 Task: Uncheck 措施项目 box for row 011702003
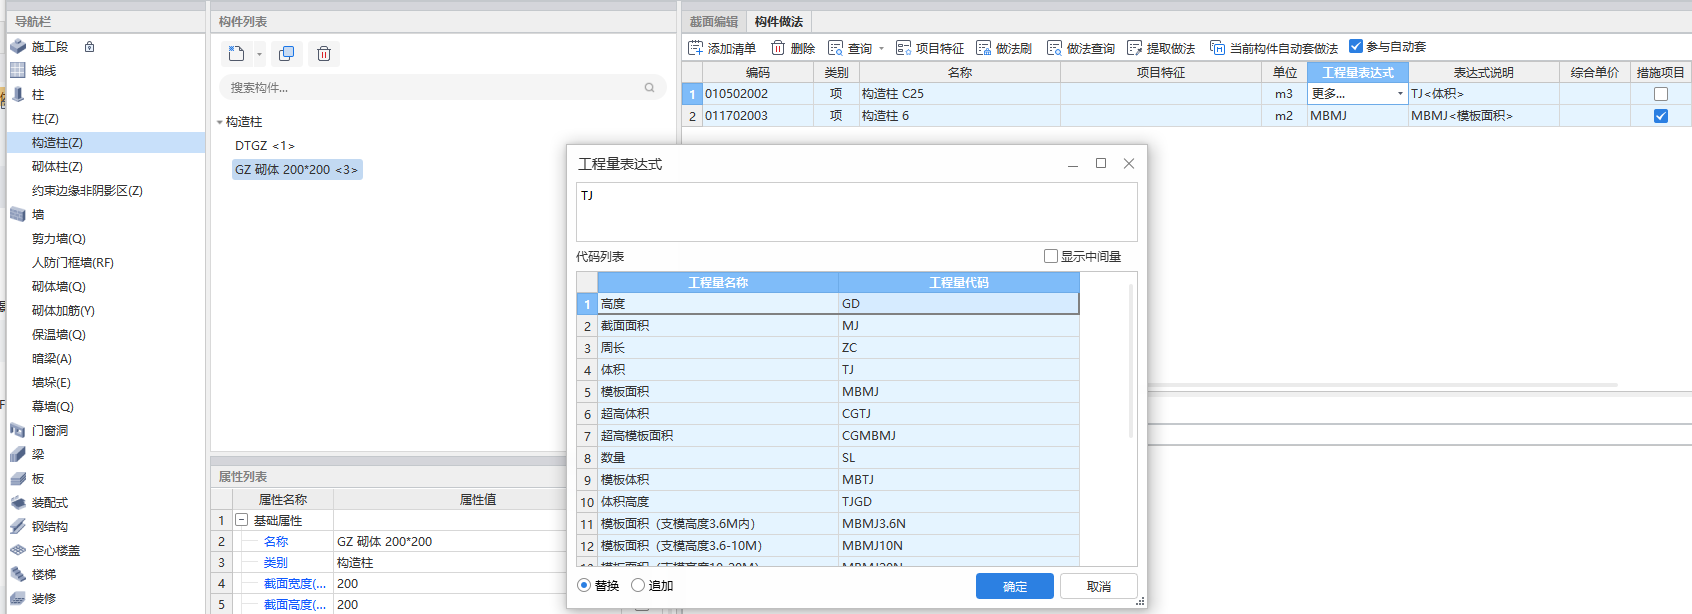(x=1661, y=116)
